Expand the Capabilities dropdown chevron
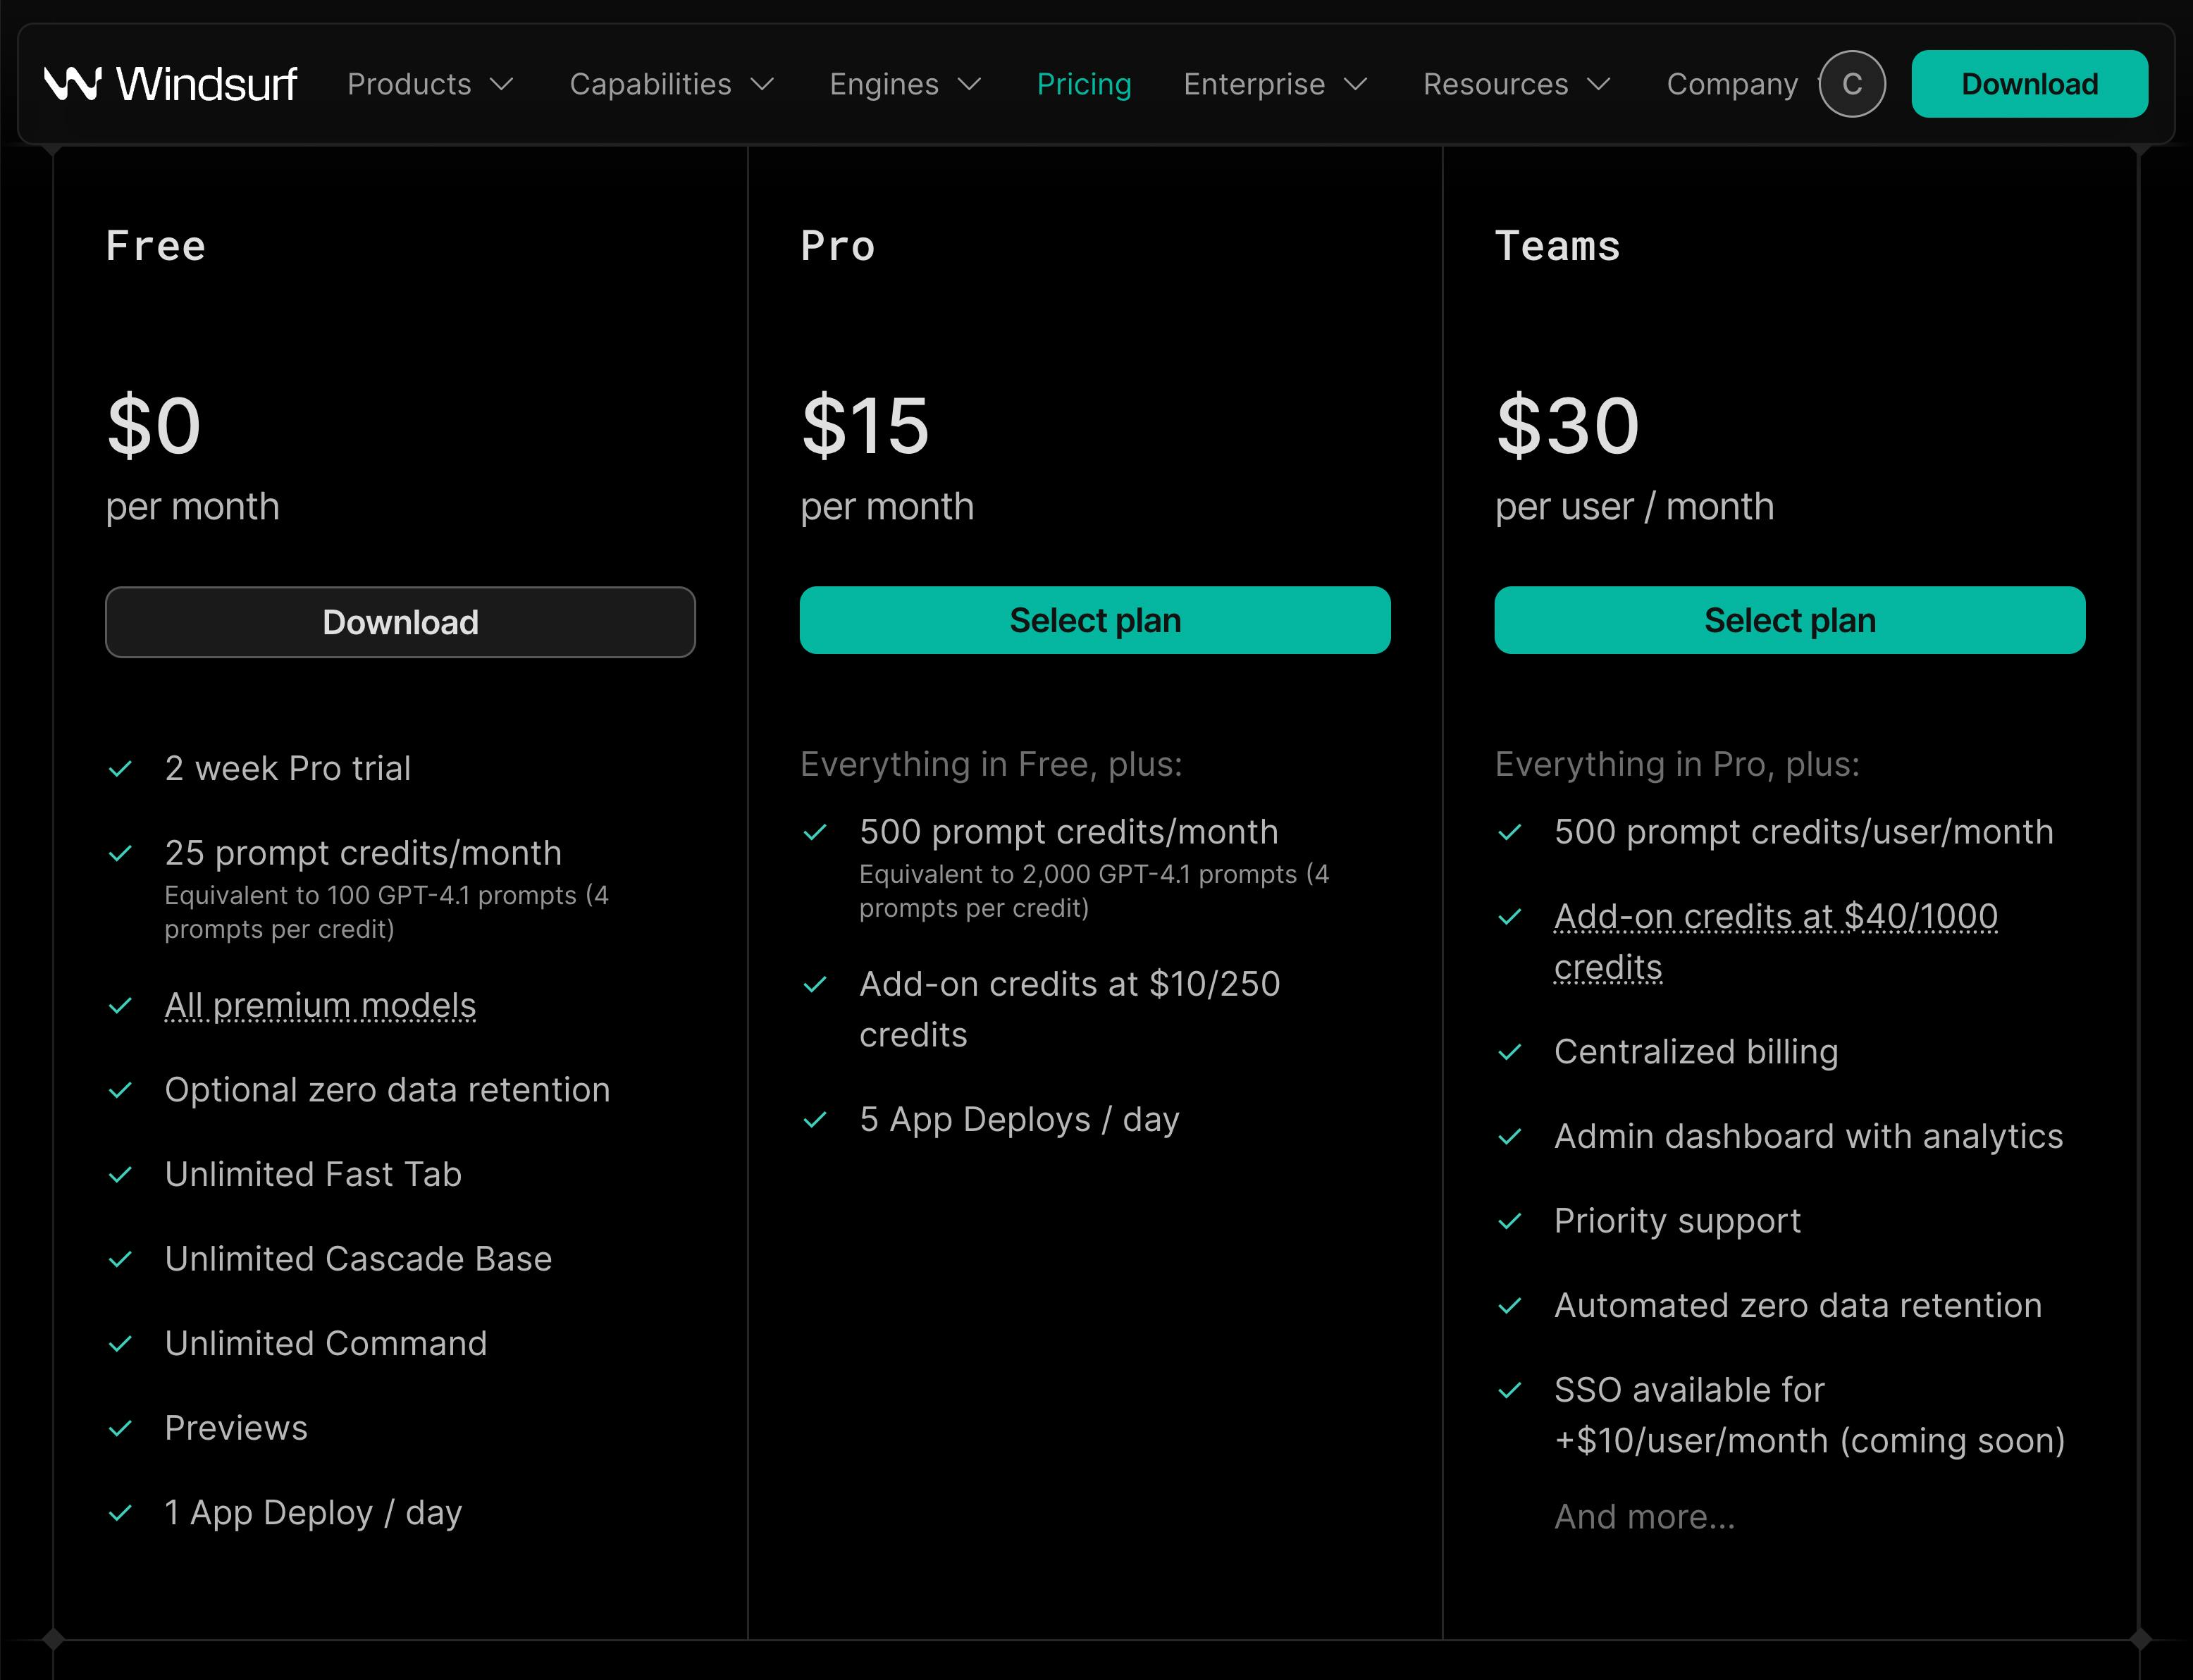 pos(762,84)
